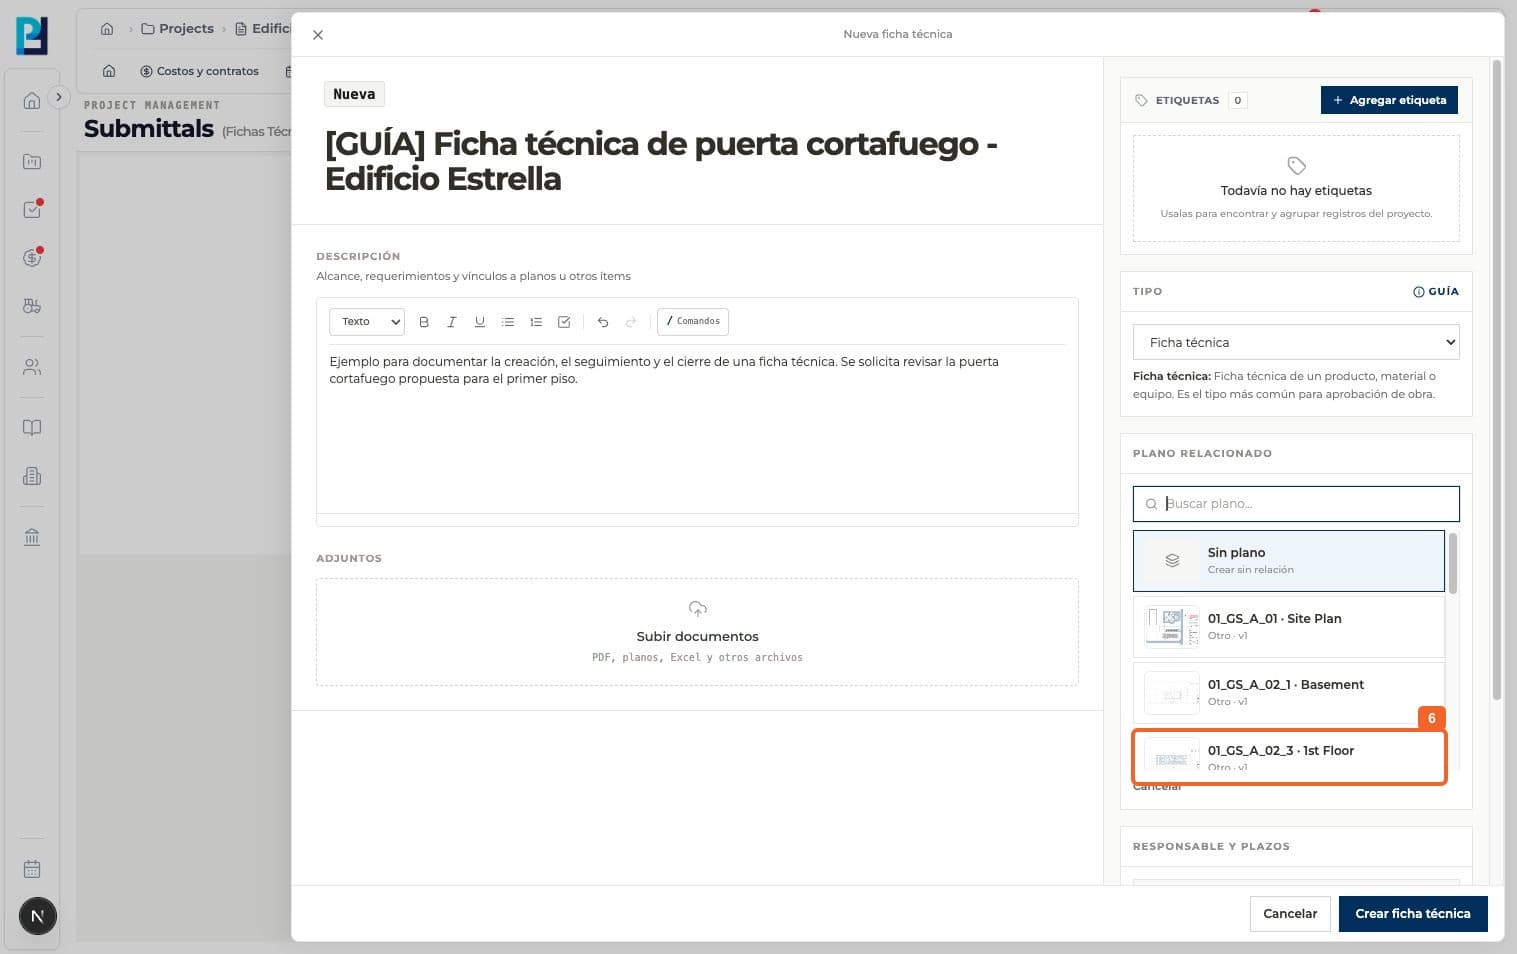Screen dimensions: 1517x954
Task: Go to Projects in the breadcrumb
Action: [x=178, y=29]
